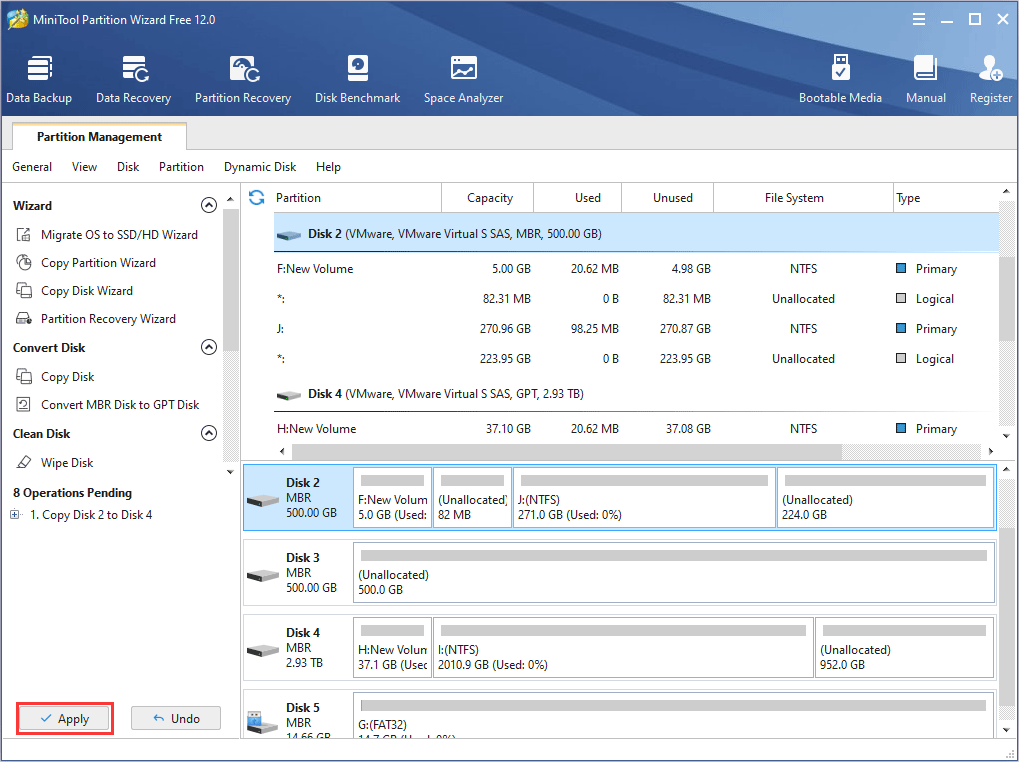Click the partition list horizontal scrollbar
This screenshot has width=1019, height=762.
pos(567,451)
